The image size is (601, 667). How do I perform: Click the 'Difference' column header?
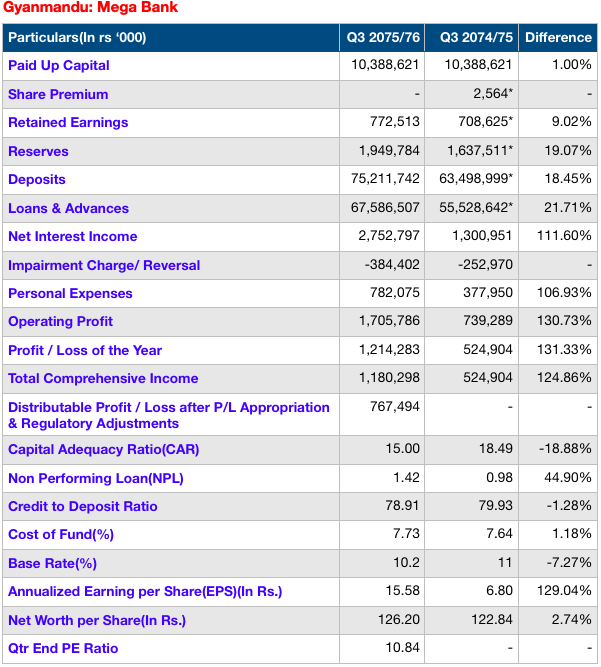point(558,37)
